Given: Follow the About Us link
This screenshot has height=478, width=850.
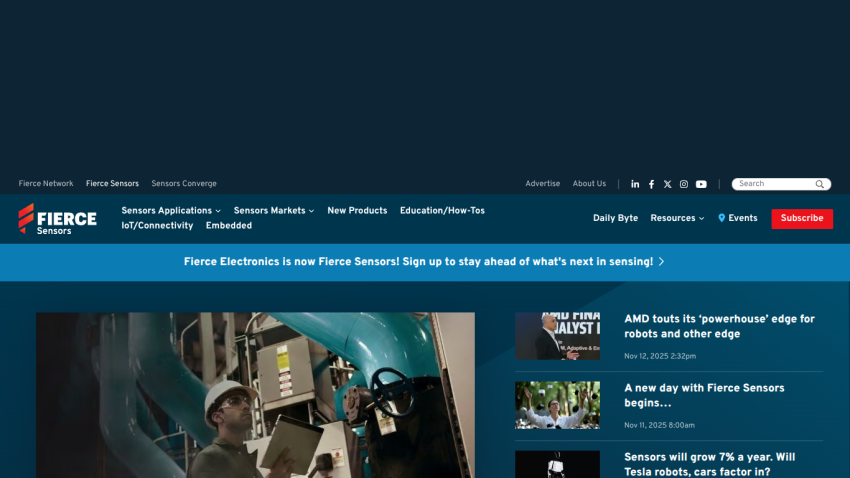Looking at the screenshot, I should [589, 184].
